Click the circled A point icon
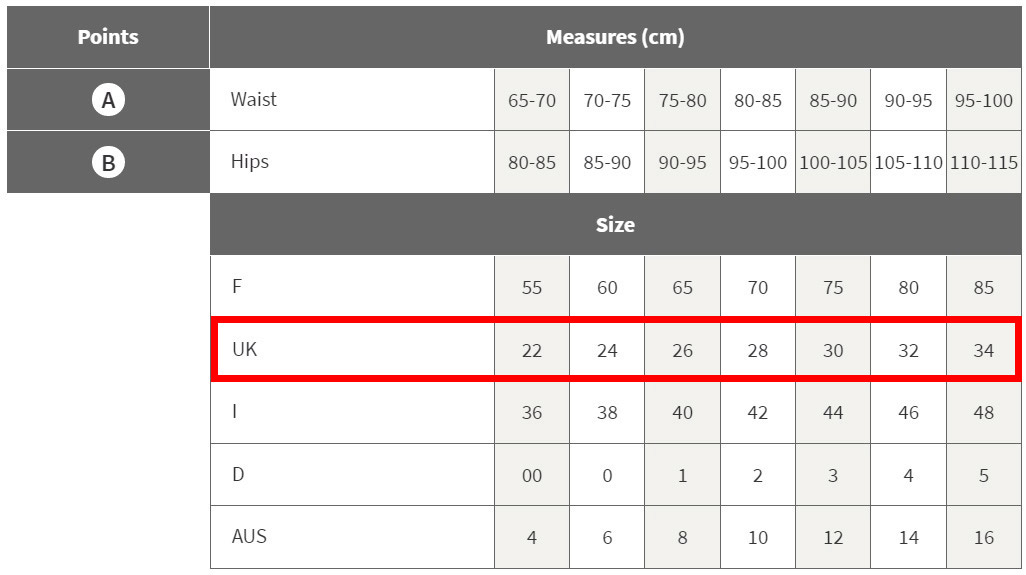Image resolution: width=1026 pixels, height=575 pixels. coord(108,100)
